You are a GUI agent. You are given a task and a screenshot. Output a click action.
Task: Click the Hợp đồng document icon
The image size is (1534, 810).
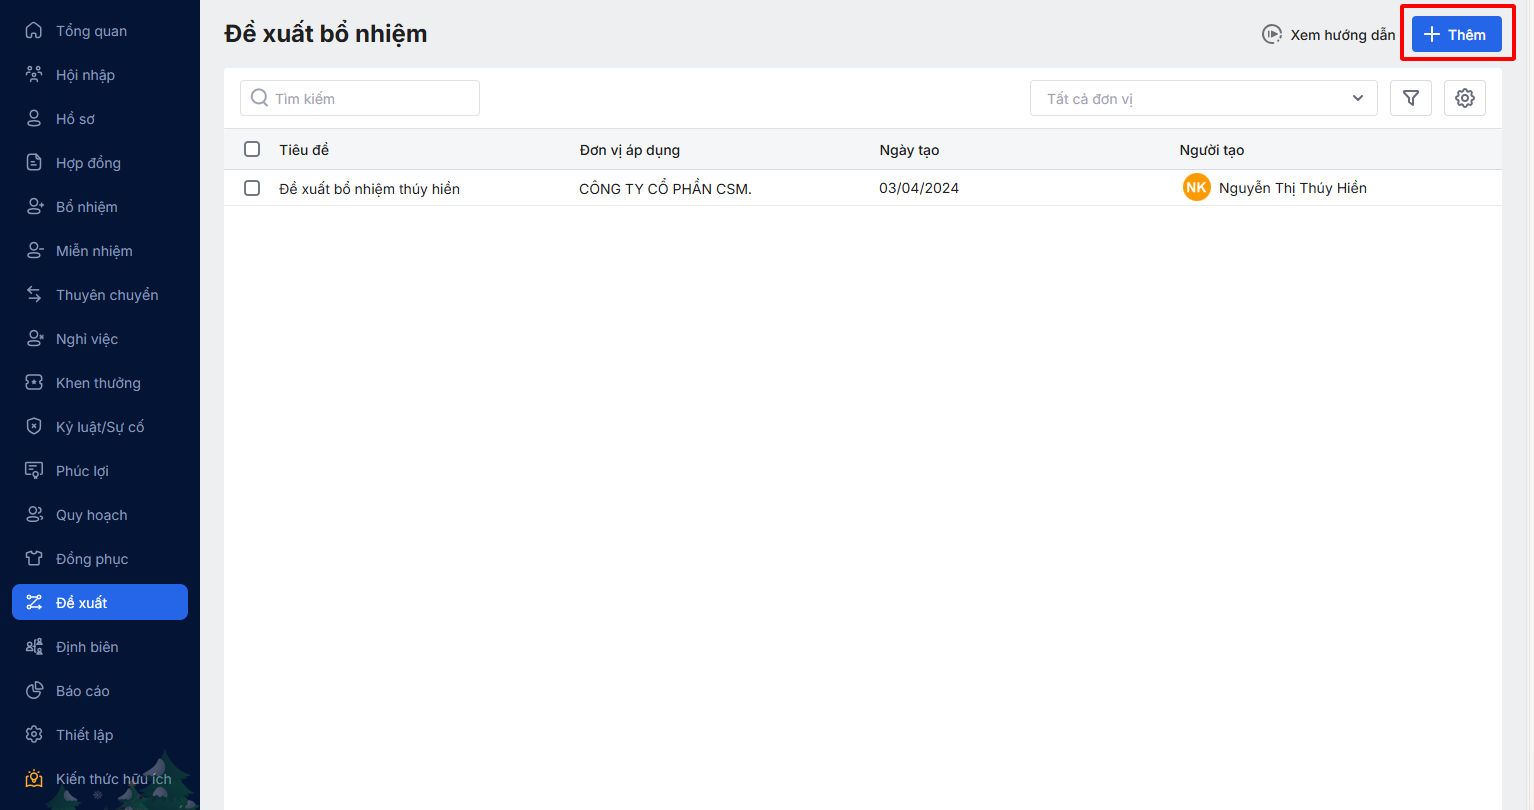[x=34, y=163]
